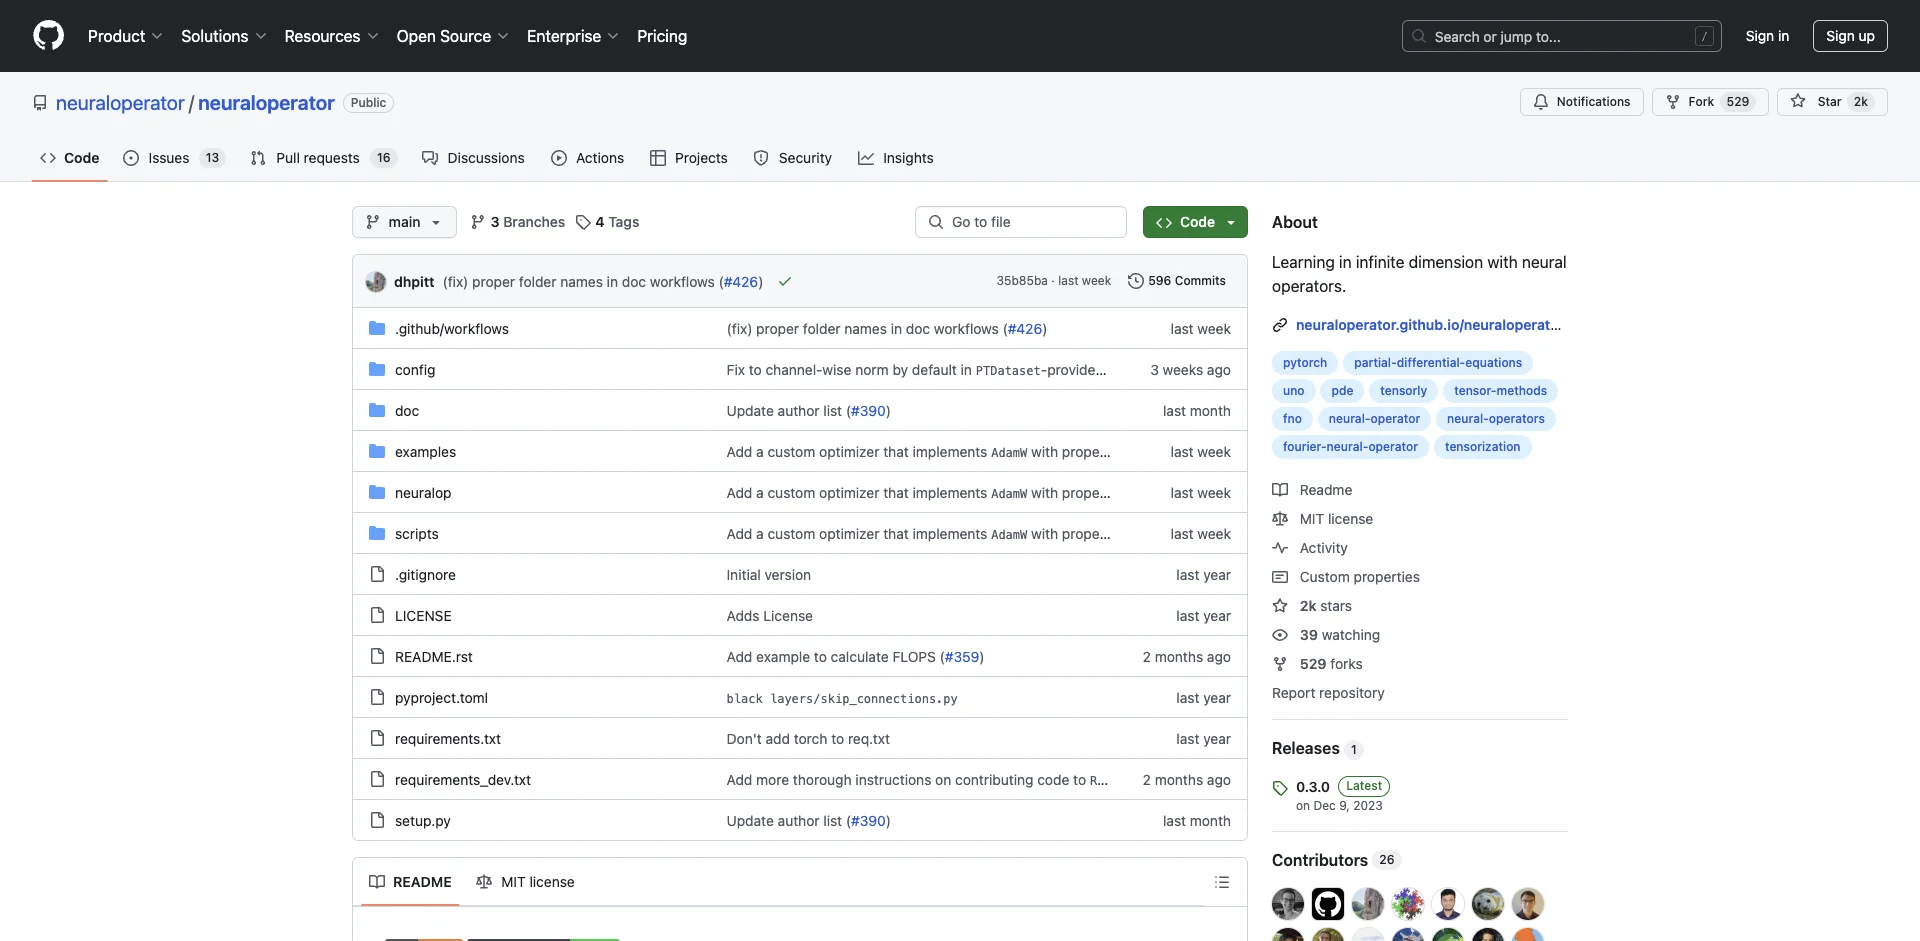Switch to the Pull requests tab

point(323,158)
